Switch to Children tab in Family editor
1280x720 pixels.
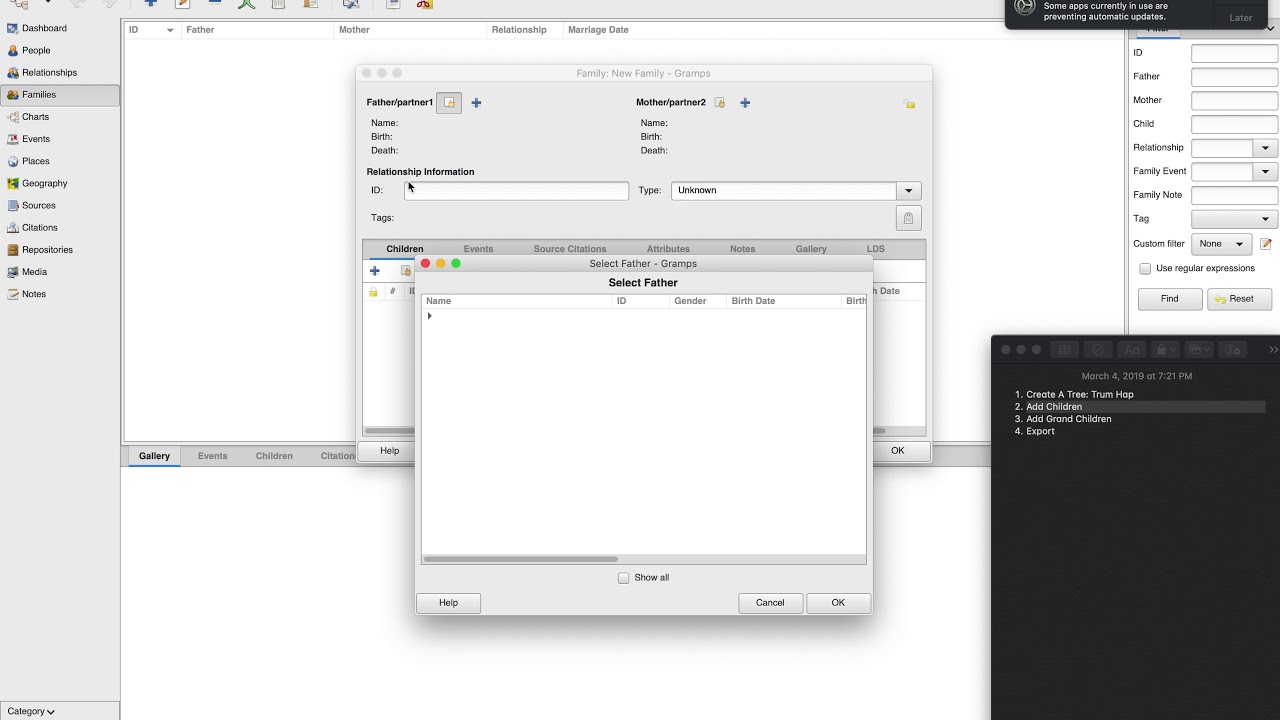[x=405, y=249]
